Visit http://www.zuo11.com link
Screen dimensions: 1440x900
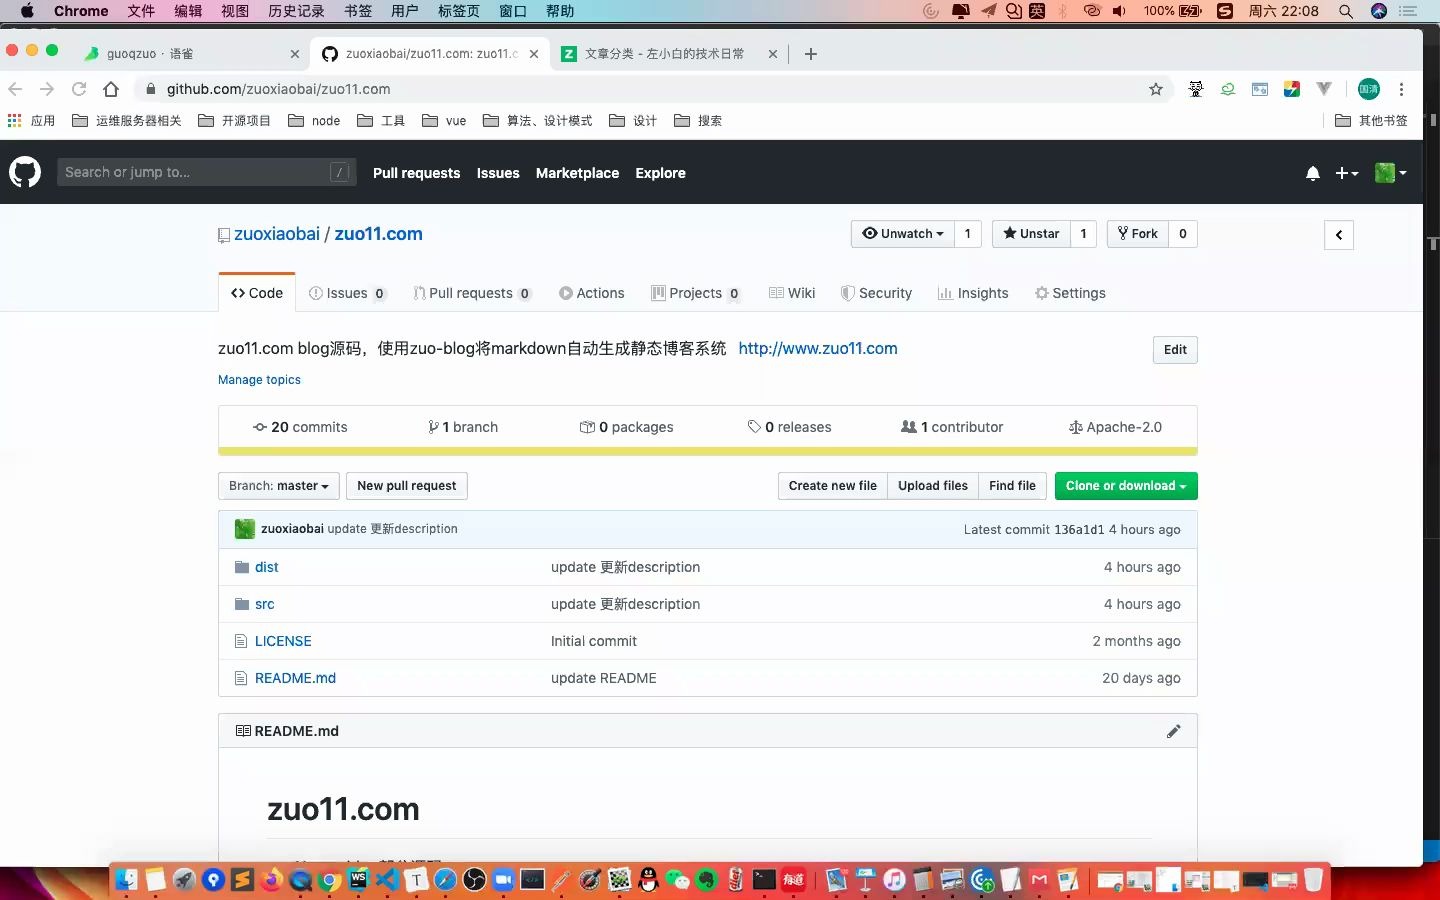(818, 348)
